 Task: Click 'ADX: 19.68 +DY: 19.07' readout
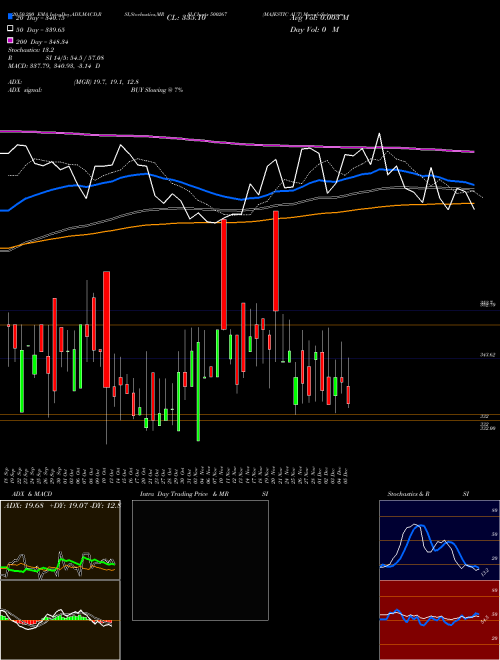[62, 505]
